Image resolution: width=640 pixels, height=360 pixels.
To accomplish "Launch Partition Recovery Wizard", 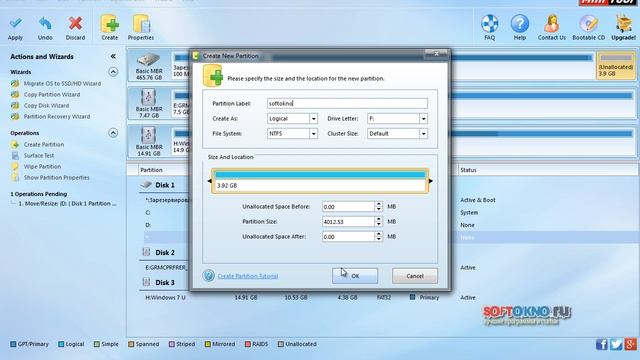I will tap(57, 116).
